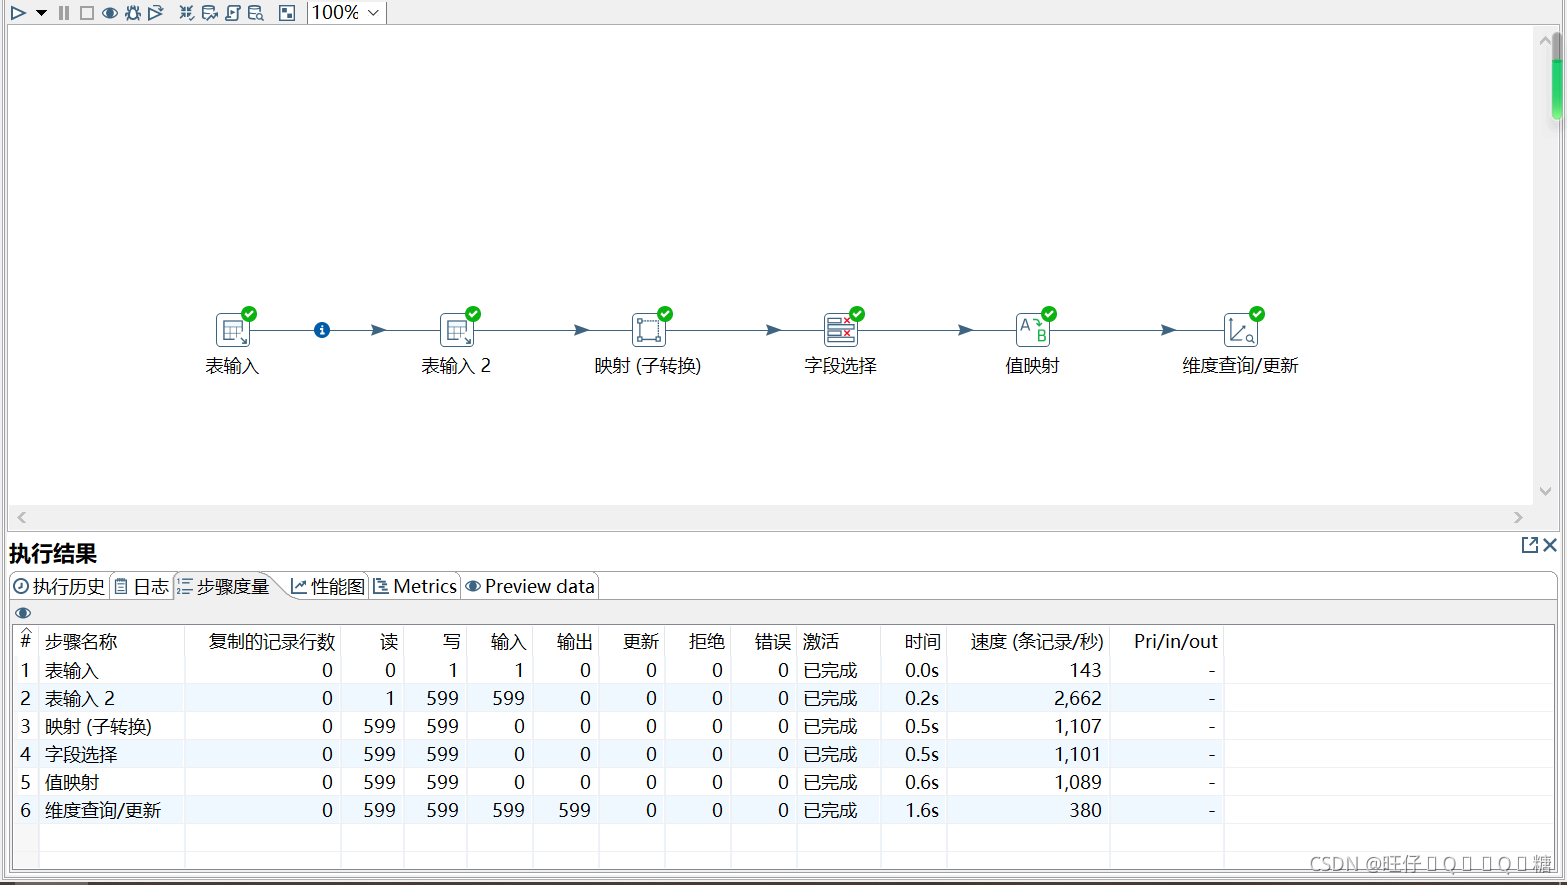Pop out the execution results panel
Viewport: 1567px width, 885px height.
click(x=1529, y=545)
